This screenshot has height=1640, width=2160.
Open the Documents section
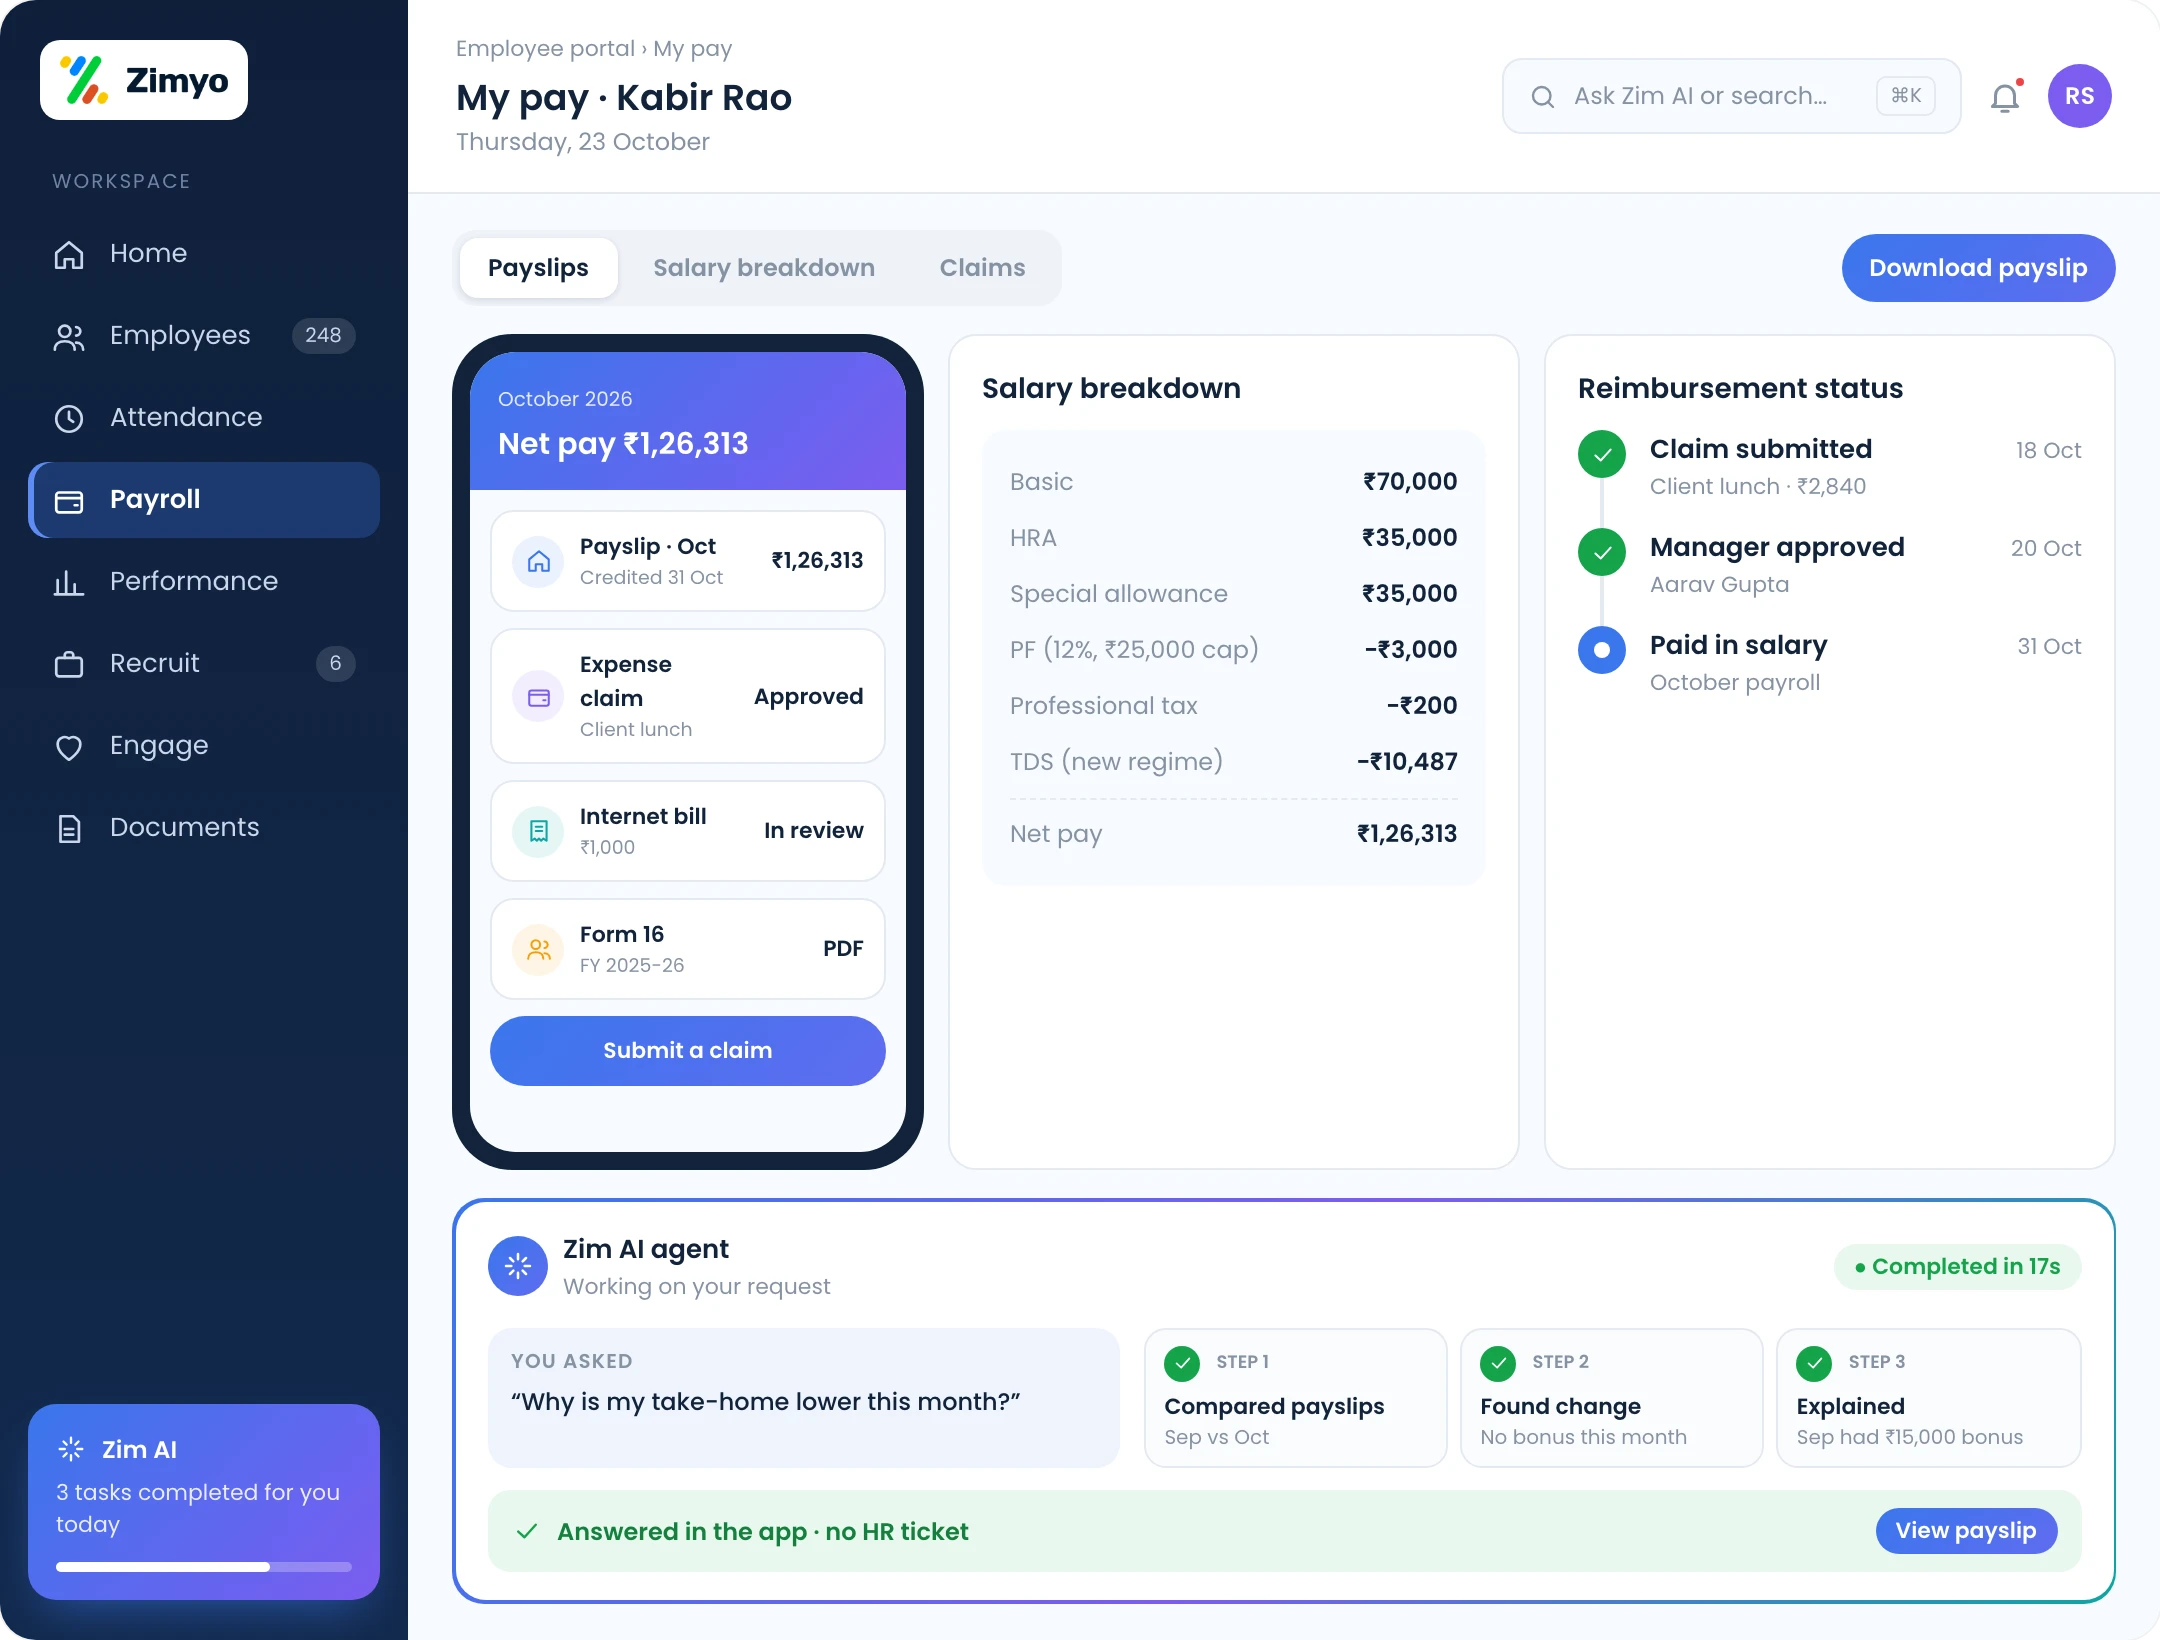click(204, 827)
